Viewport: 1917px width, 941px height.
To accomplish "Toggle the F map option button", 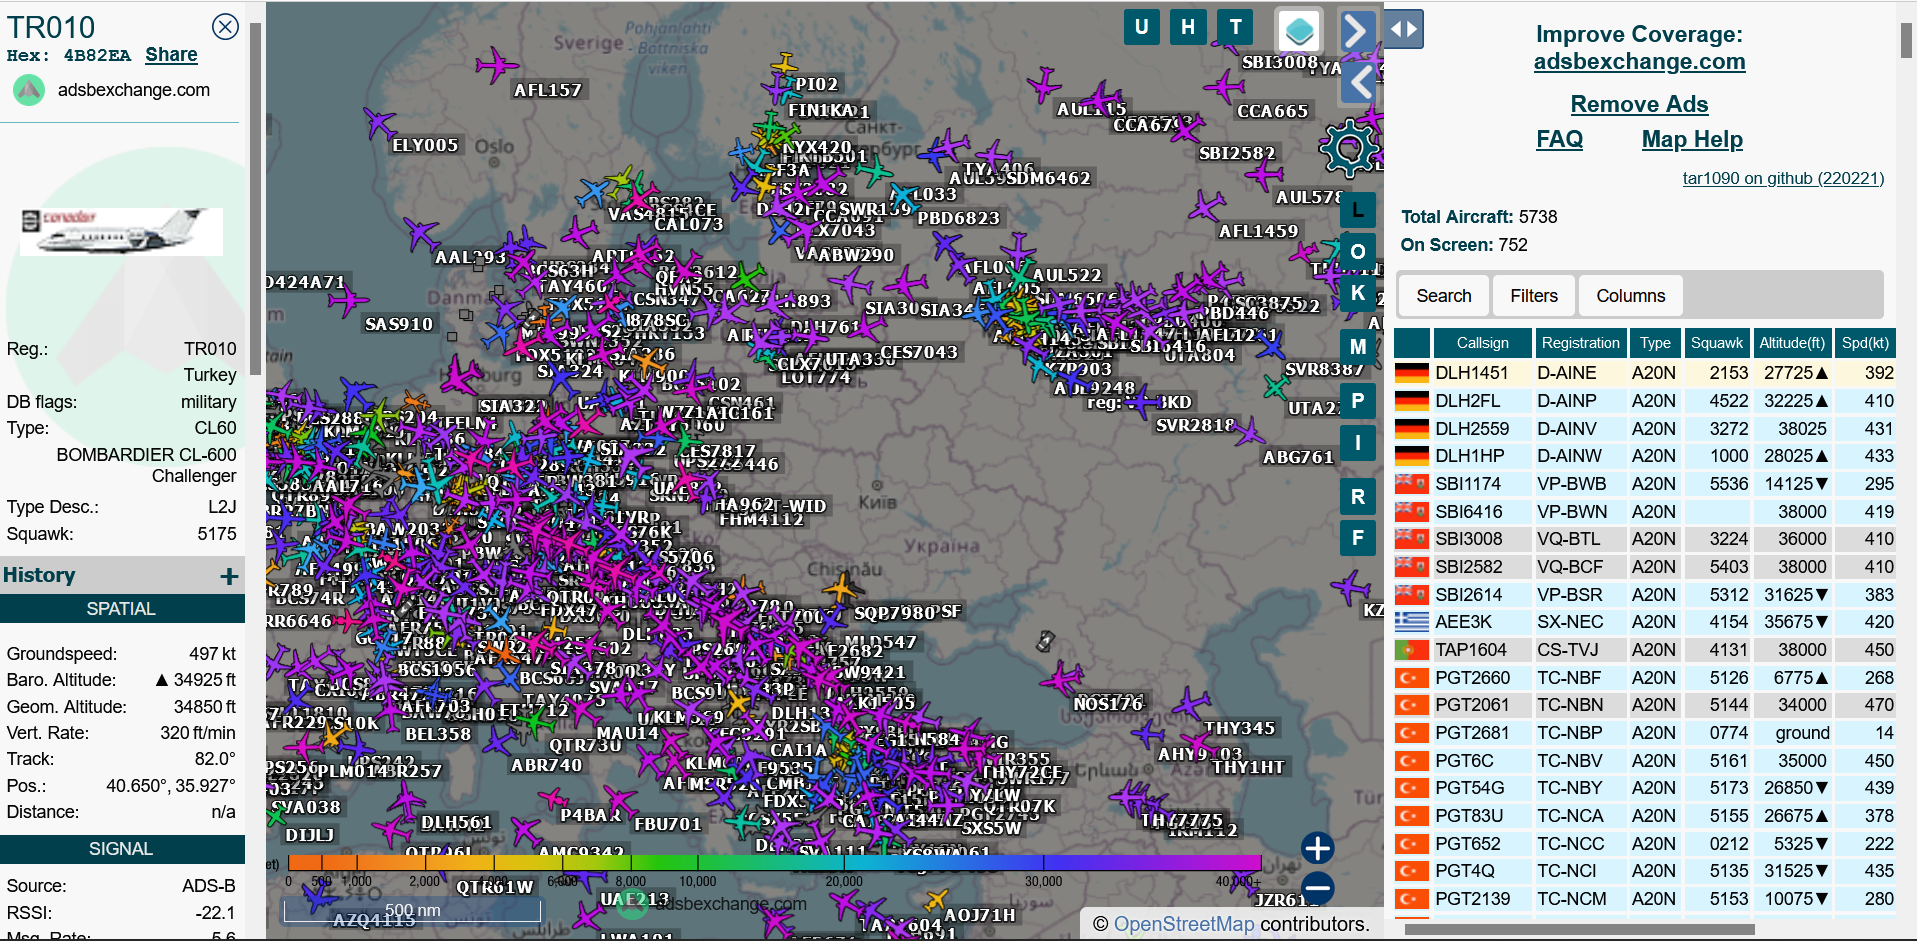I will [x=1358, y=538].
